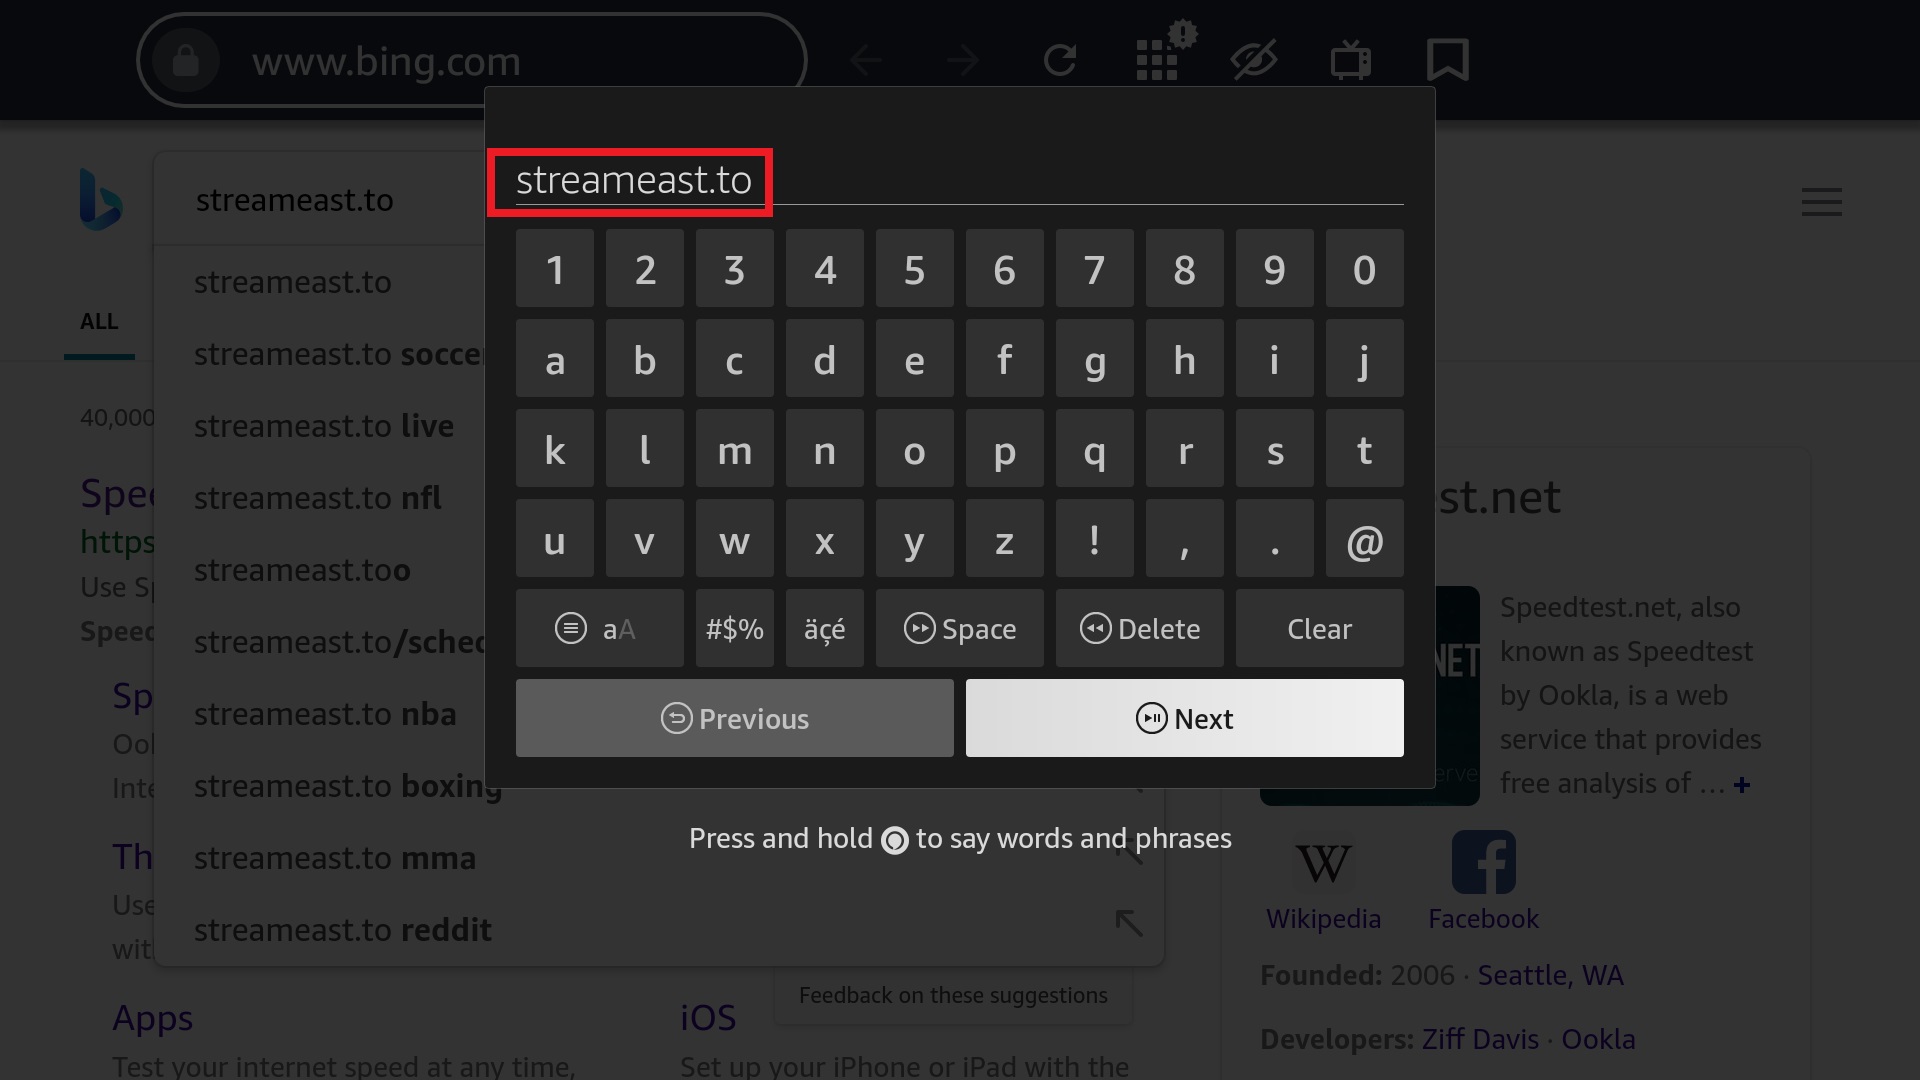The width and height of the screenshot is (1920, 1080).
Task: Toggle the privacy/eye icon in toolbar
Action: click(1254, 59)
